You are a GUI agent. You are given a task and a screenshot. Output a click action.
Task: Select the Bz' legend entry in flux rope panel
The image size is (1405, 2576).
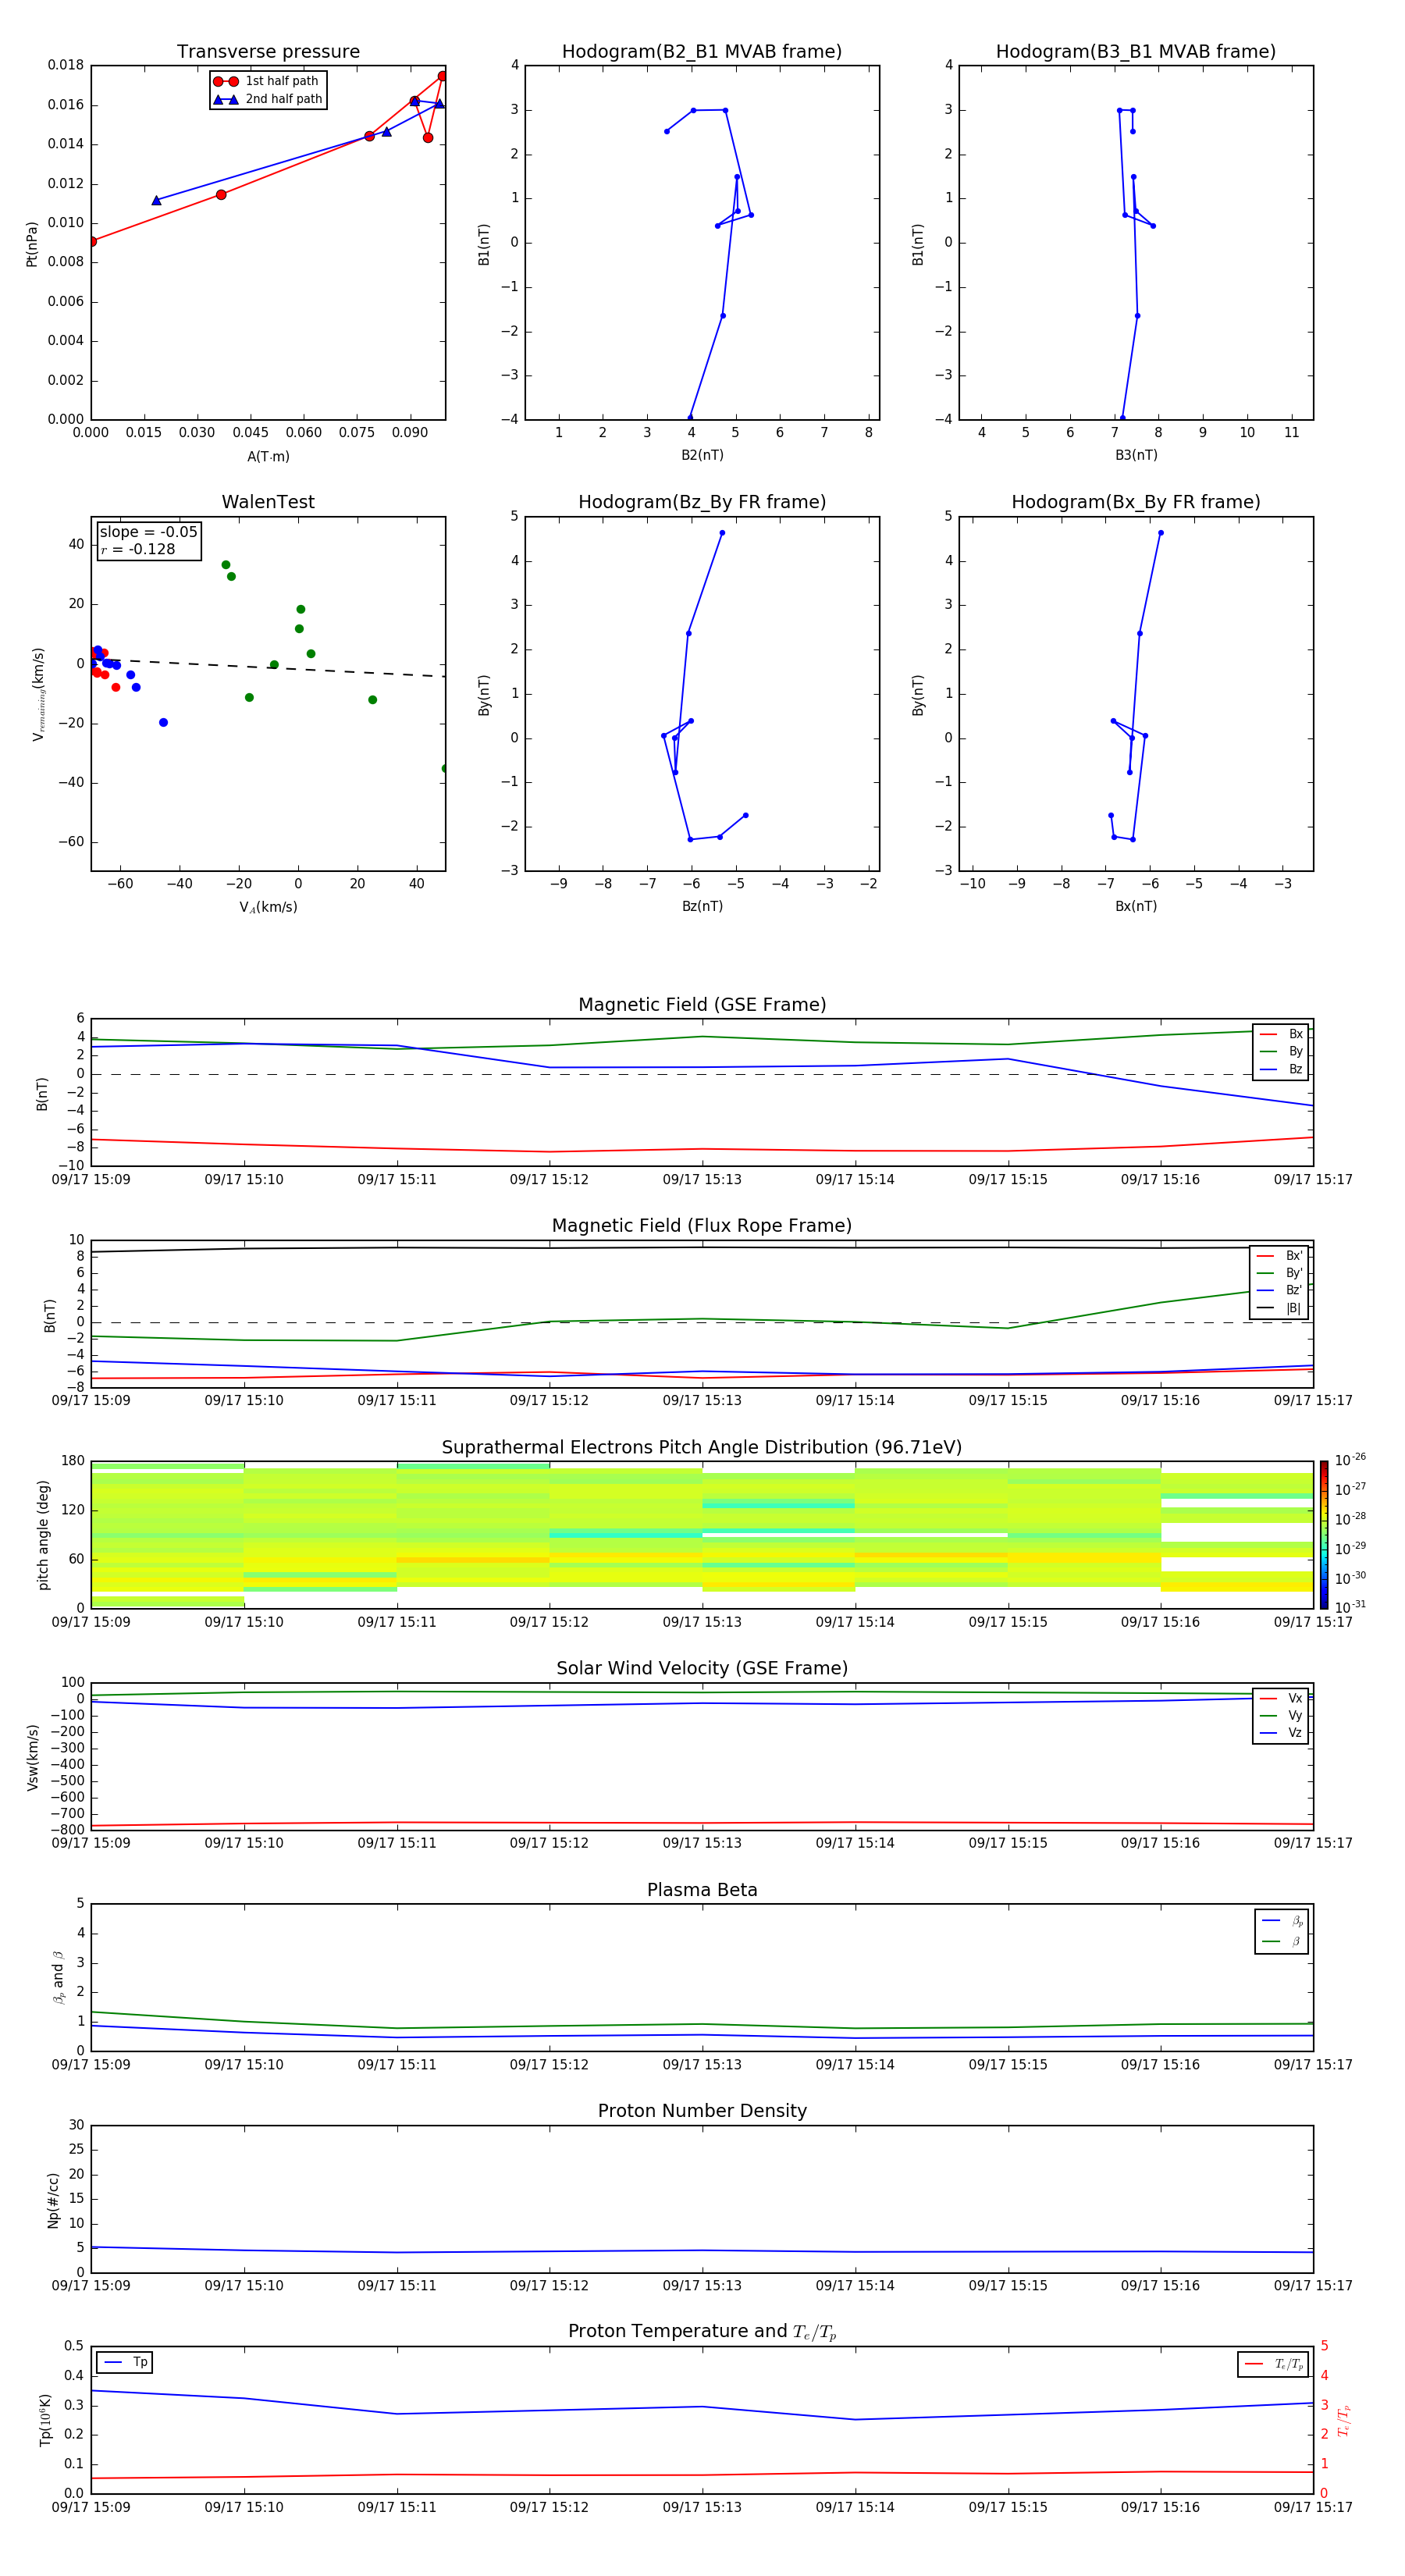pyautogui.click(x=1280, y=1290)
